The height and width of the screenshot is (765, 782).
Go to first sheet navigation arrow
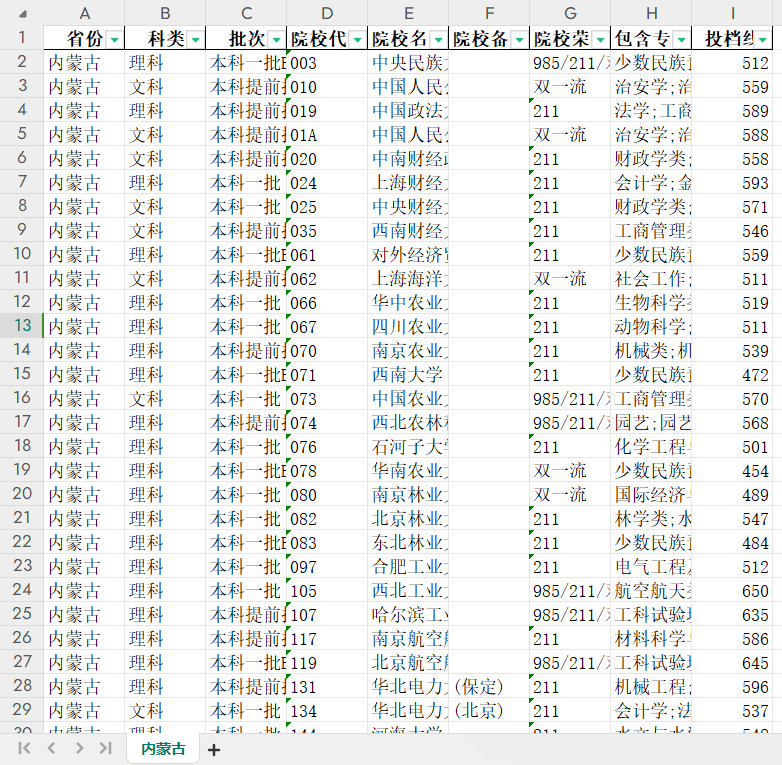click(24, 748)
